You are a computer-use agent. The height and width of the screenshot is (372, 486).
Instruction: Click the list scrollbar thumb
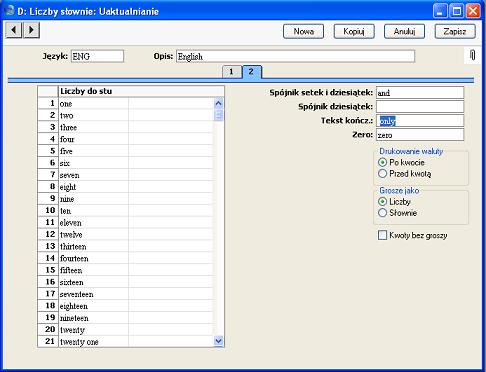pos(218,115)
